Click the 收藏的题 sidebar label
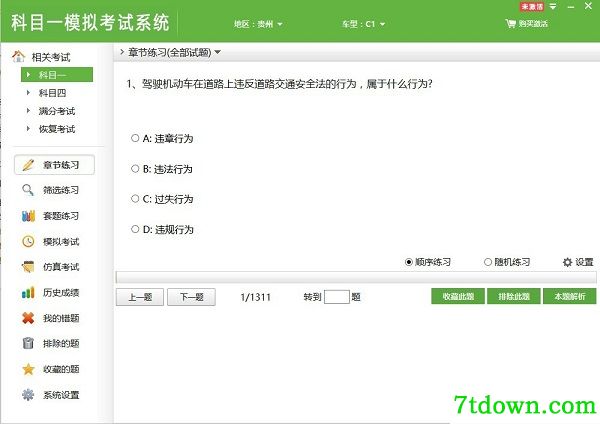600x424 pixels. tap(61, 369)
